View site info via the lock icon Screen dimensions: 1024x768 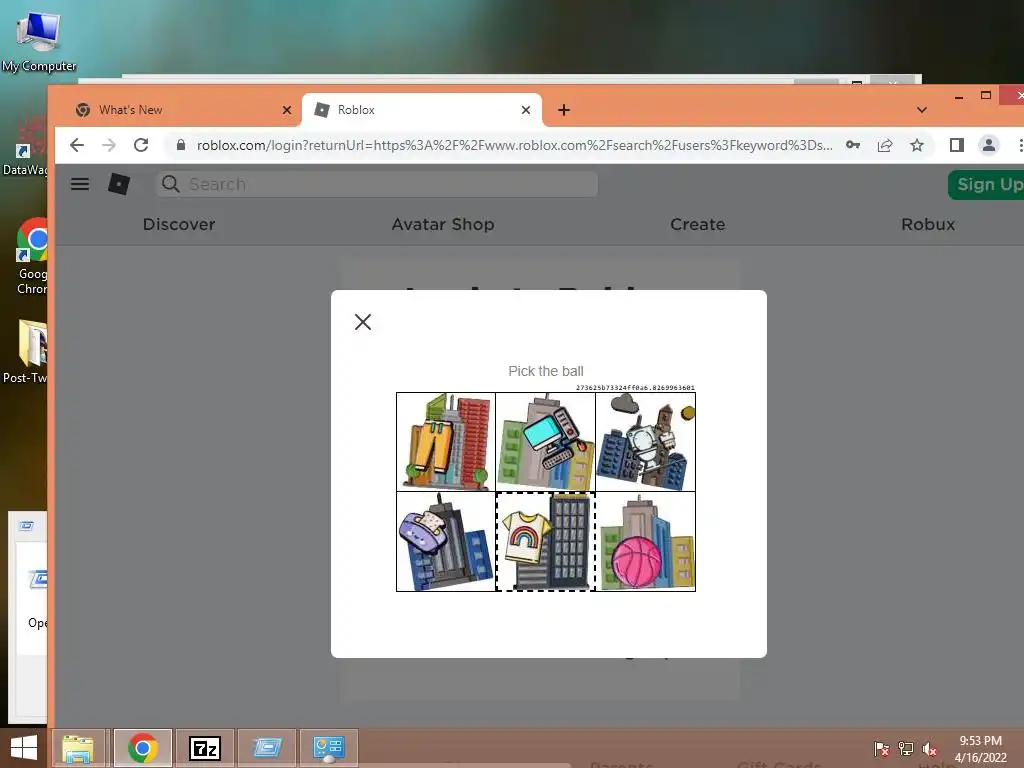(x=181, y=145)
